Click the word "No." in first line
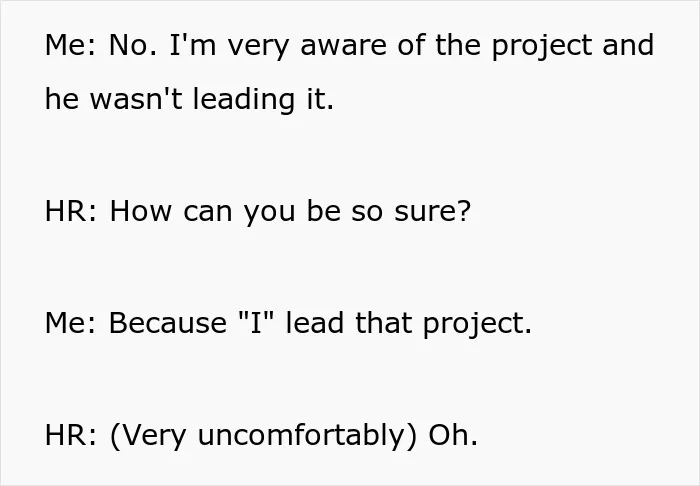 click(x=133, y=45)
